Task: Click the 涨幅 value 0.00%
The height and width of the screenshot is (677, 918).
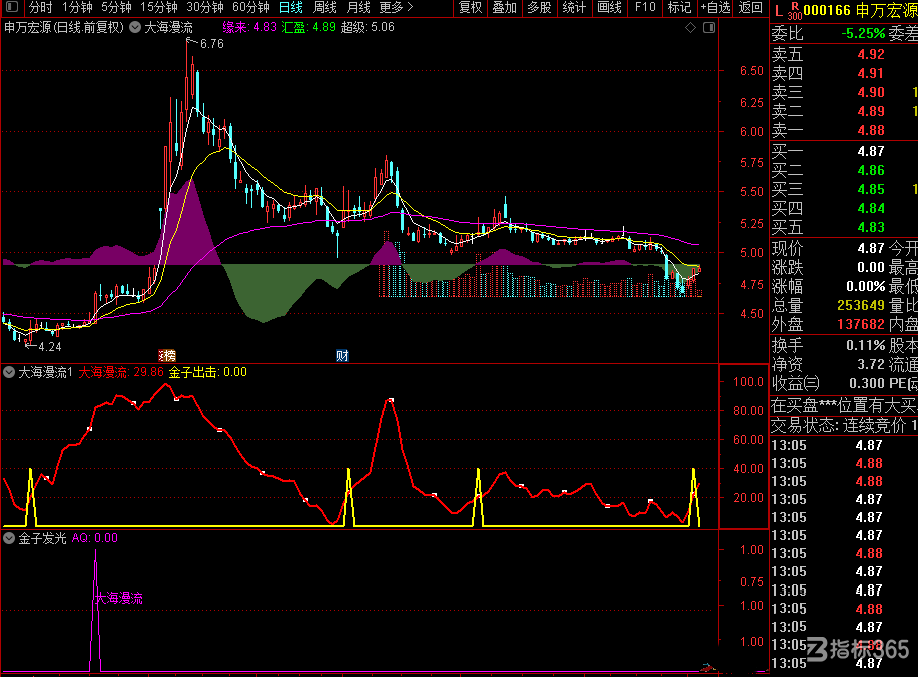Action: 865,287
